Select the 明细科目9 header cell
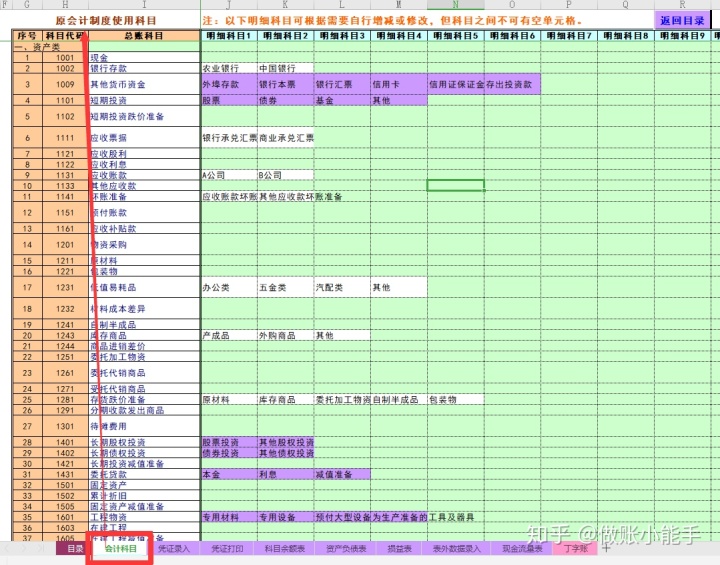The height and width of the screenshot is (565, 720). click(x=682, y=36)
